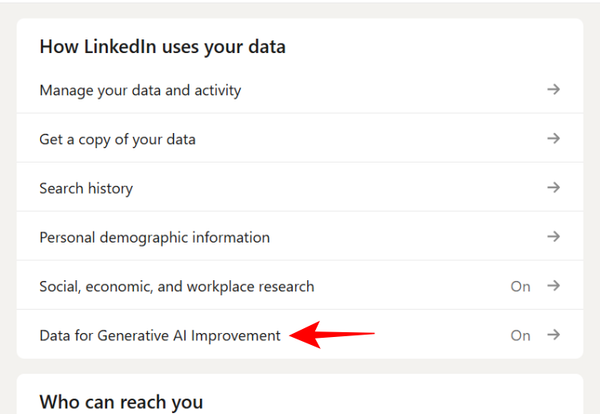The image size is (600, 414).
Task: Open Manage your data and activity
Action: click(140, 90)
